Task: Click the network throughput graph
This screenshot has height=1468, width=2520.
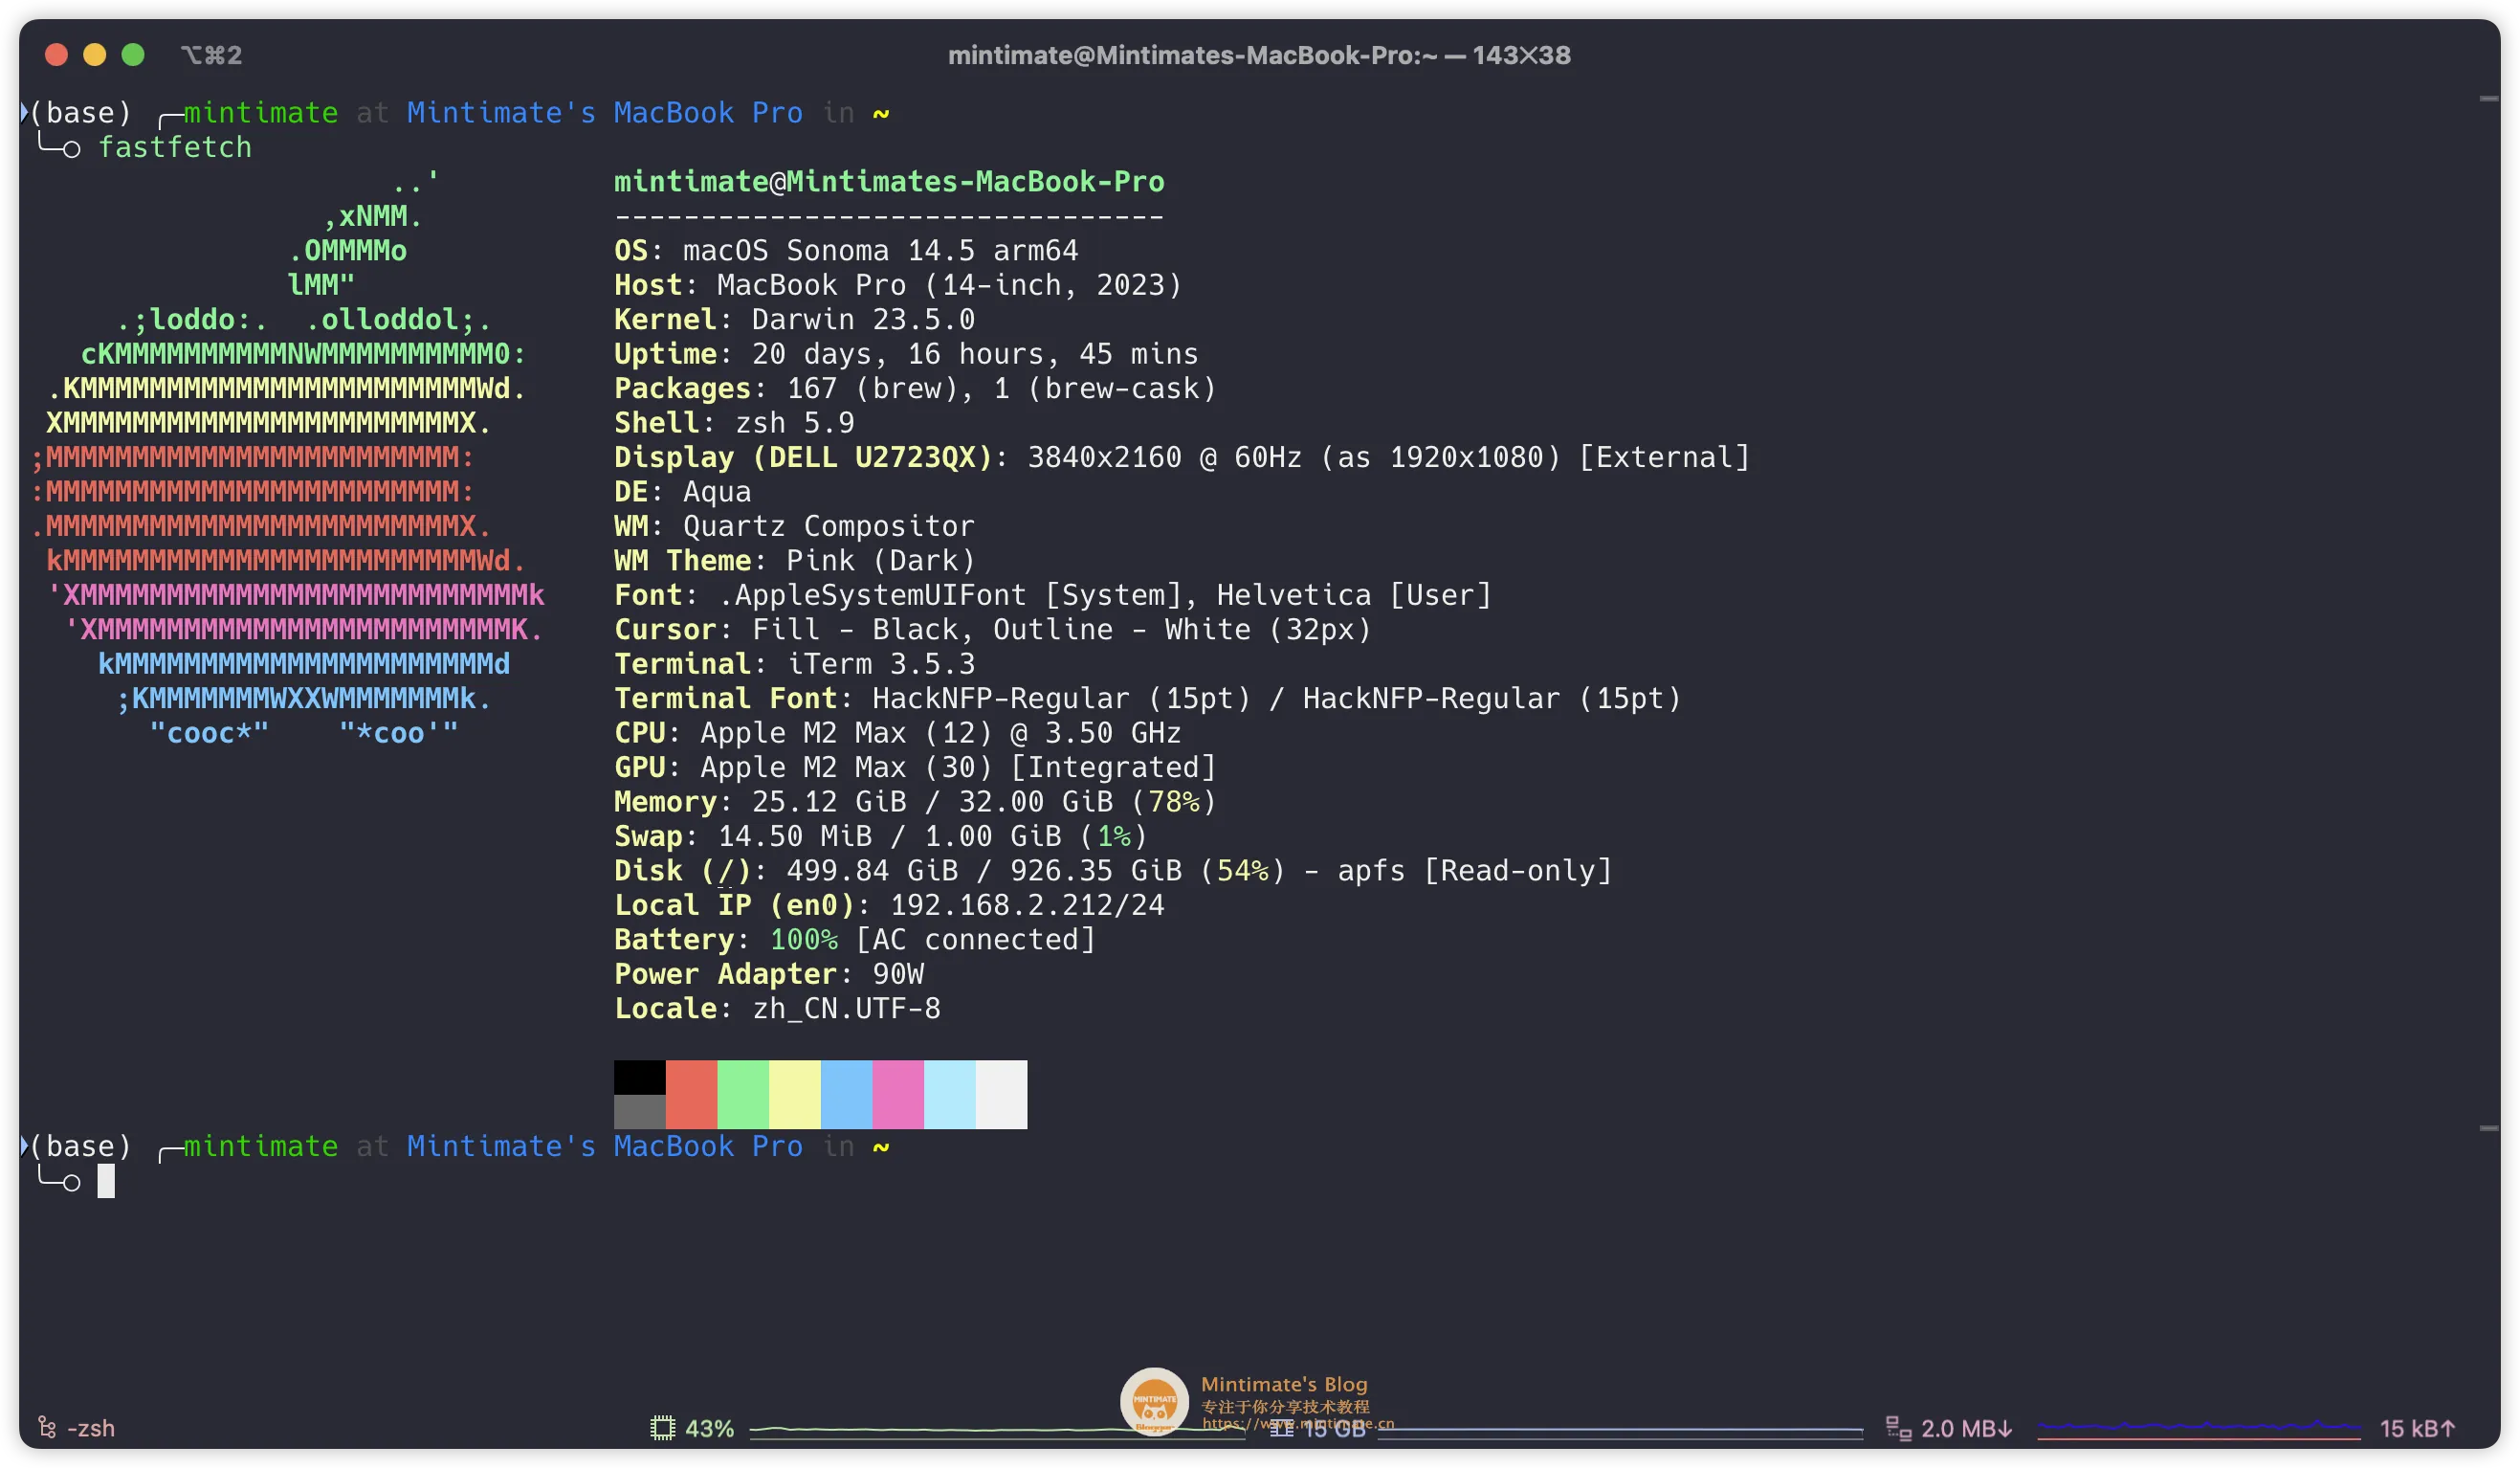Action: 2199,1428
